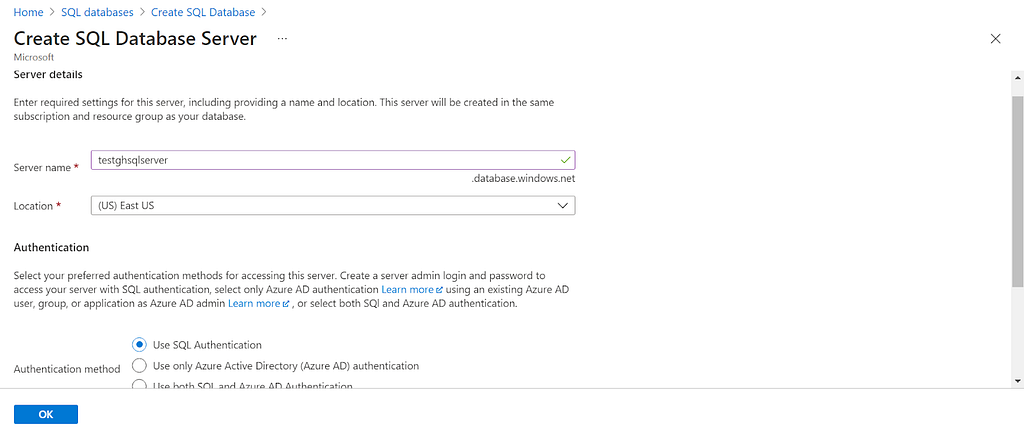Click external link icon after second Learn more
This screenshot has height=438, width=1024.
pos(286,304)
